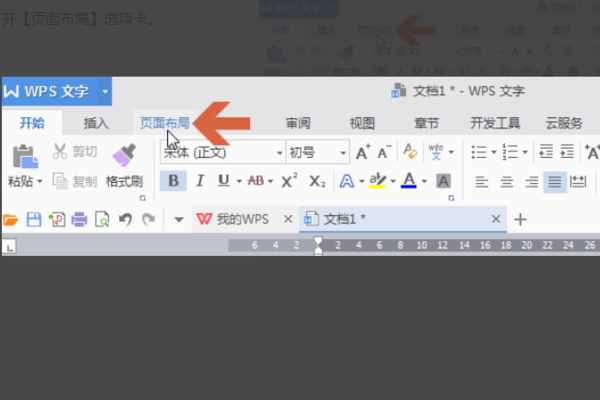The height and width of the screenshot is (400, 600).
Task: Open the 页面布局 ribbon tab
Action: 165,123
